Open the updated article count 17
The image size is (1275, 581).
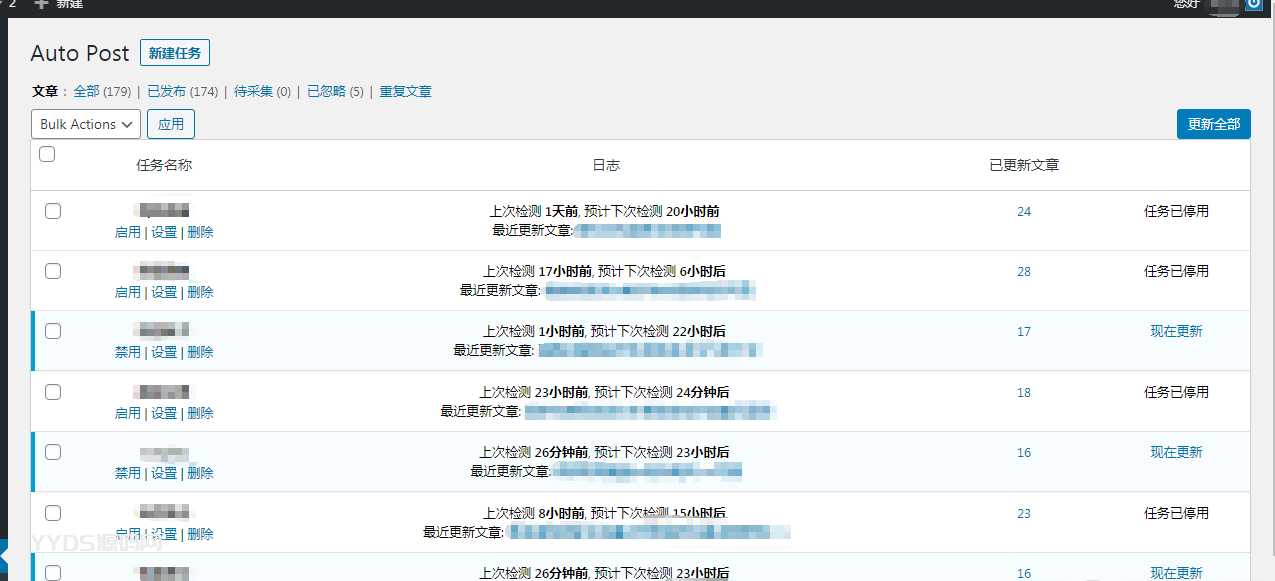tap(1024, 331)
